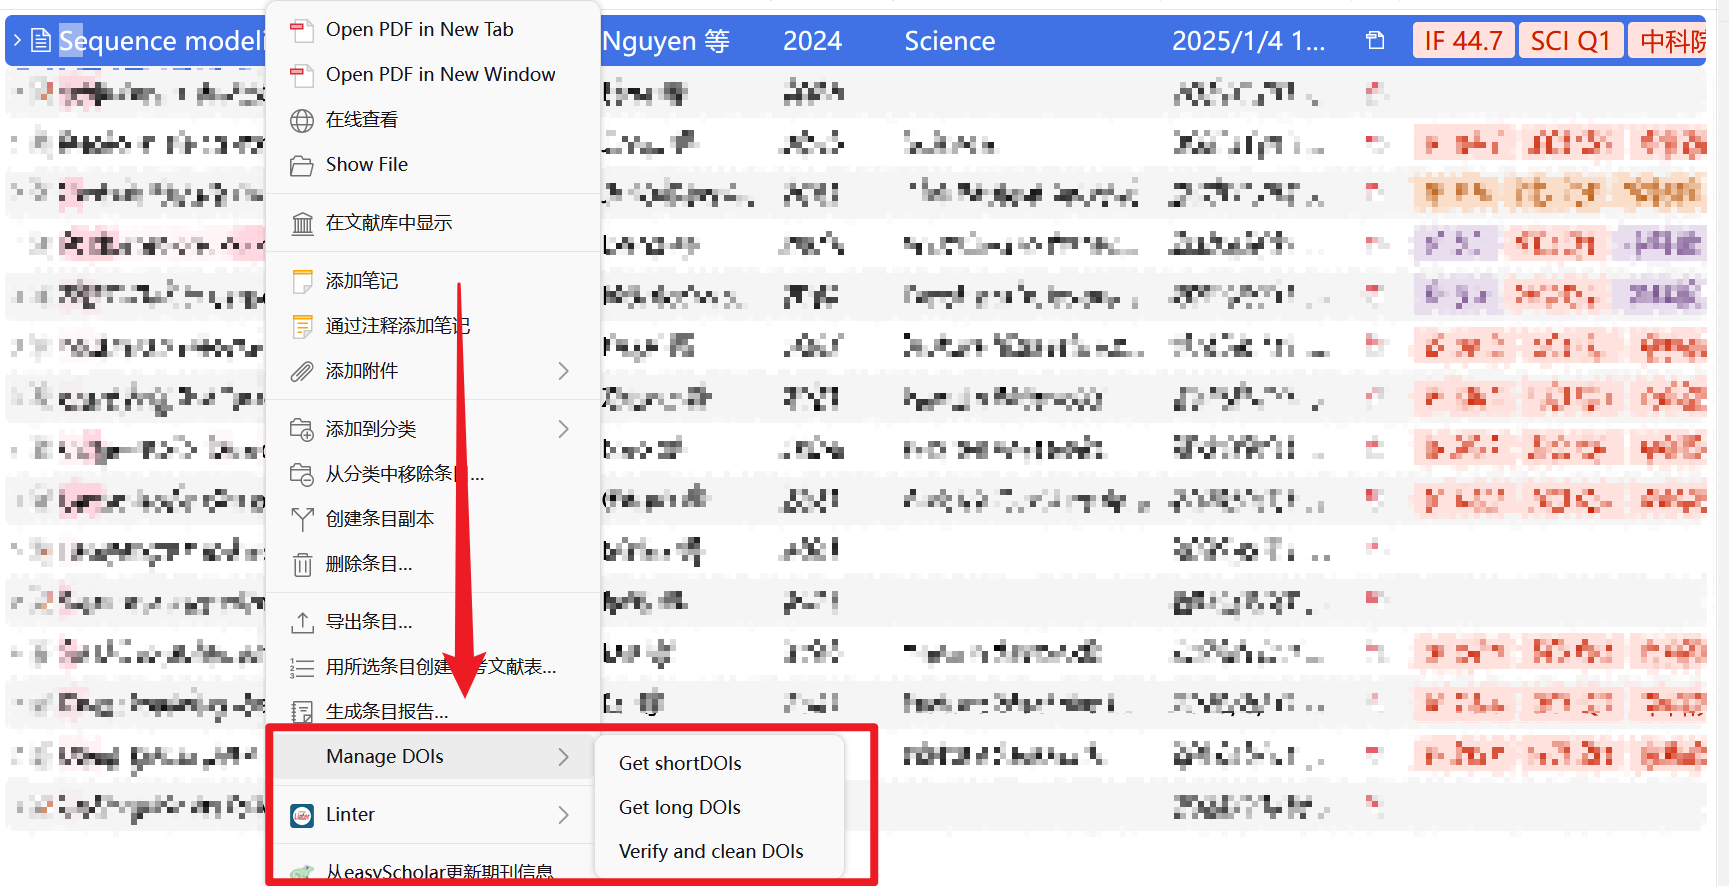Choose Get long DOIs option

[680, 807]
